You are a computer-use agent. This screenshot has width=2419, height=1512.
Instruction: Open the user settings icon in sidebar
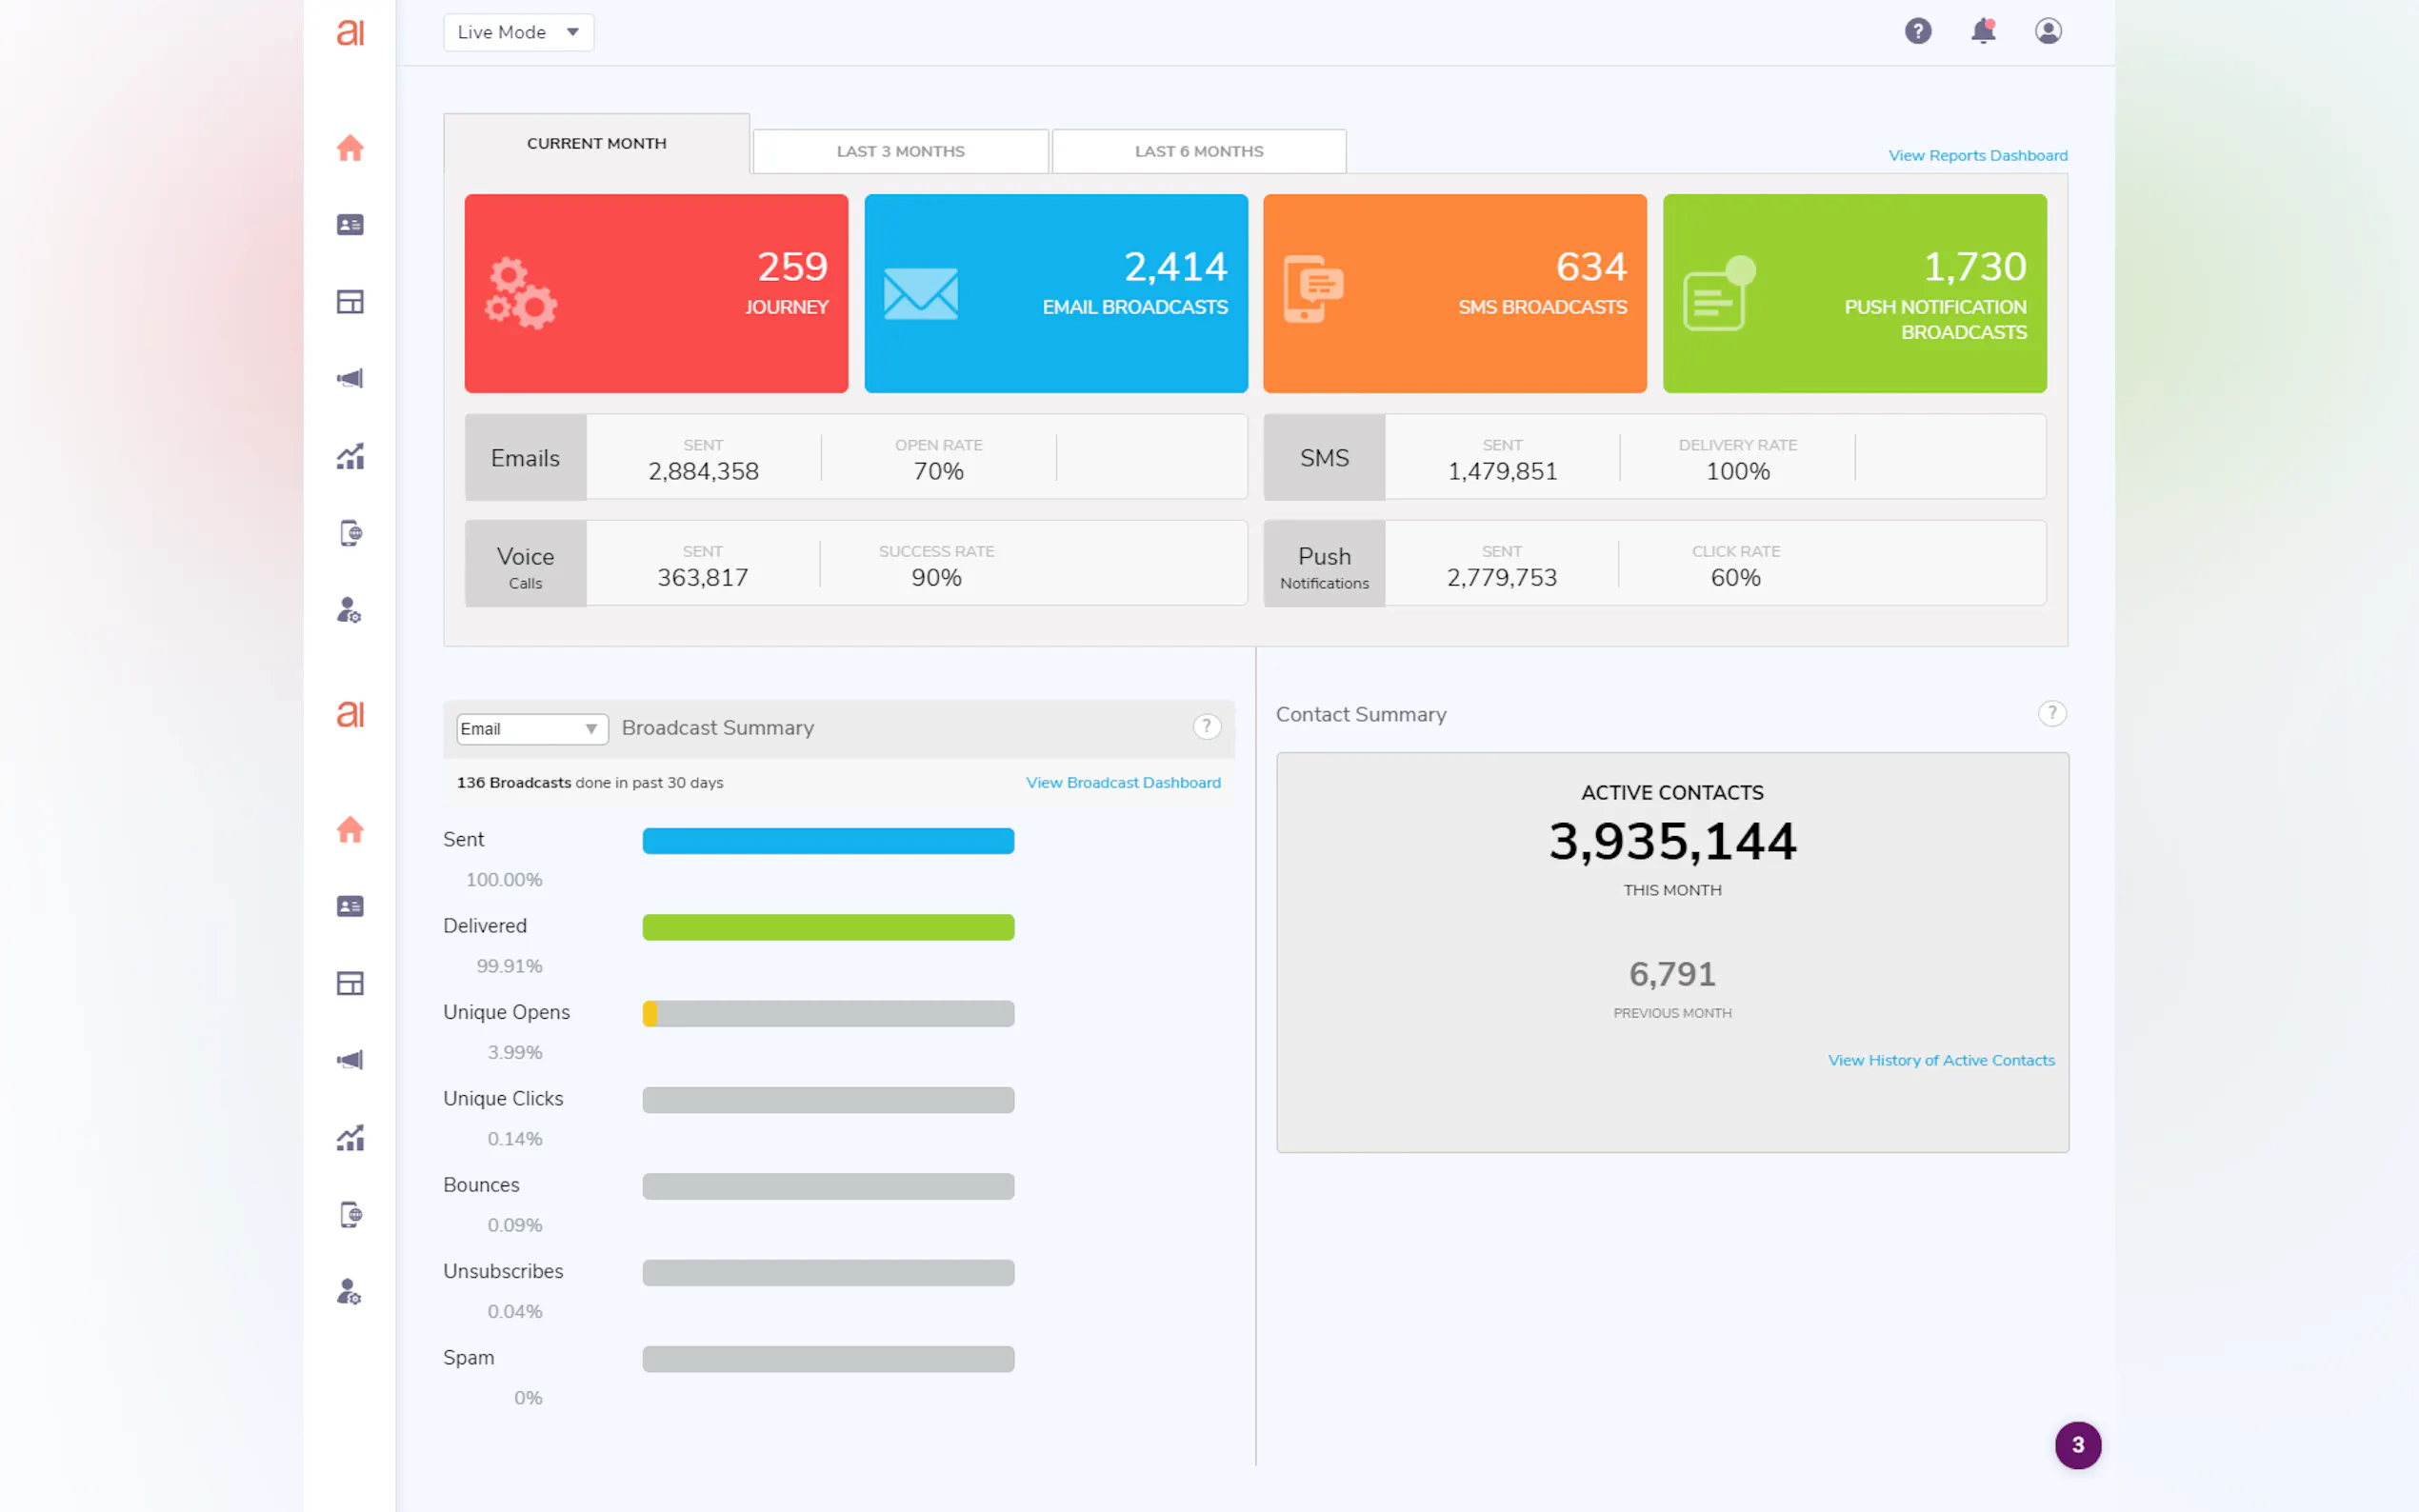coord(349,610)
